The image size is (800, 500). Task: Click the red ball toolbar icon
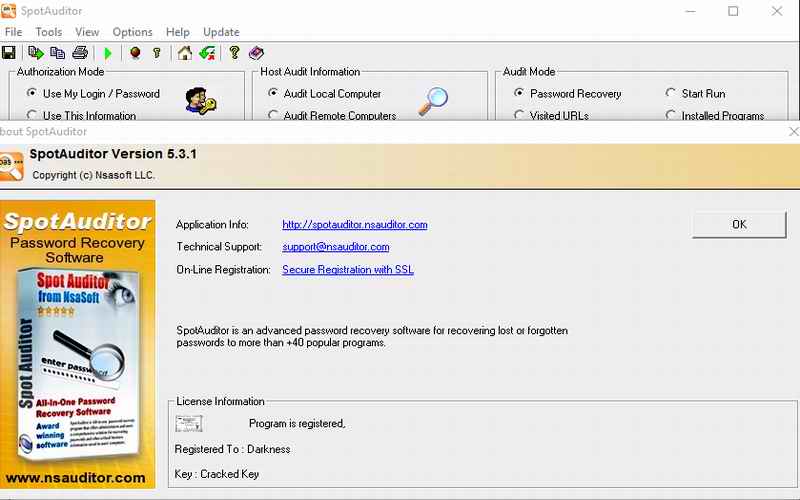click(x=135, y=53)
